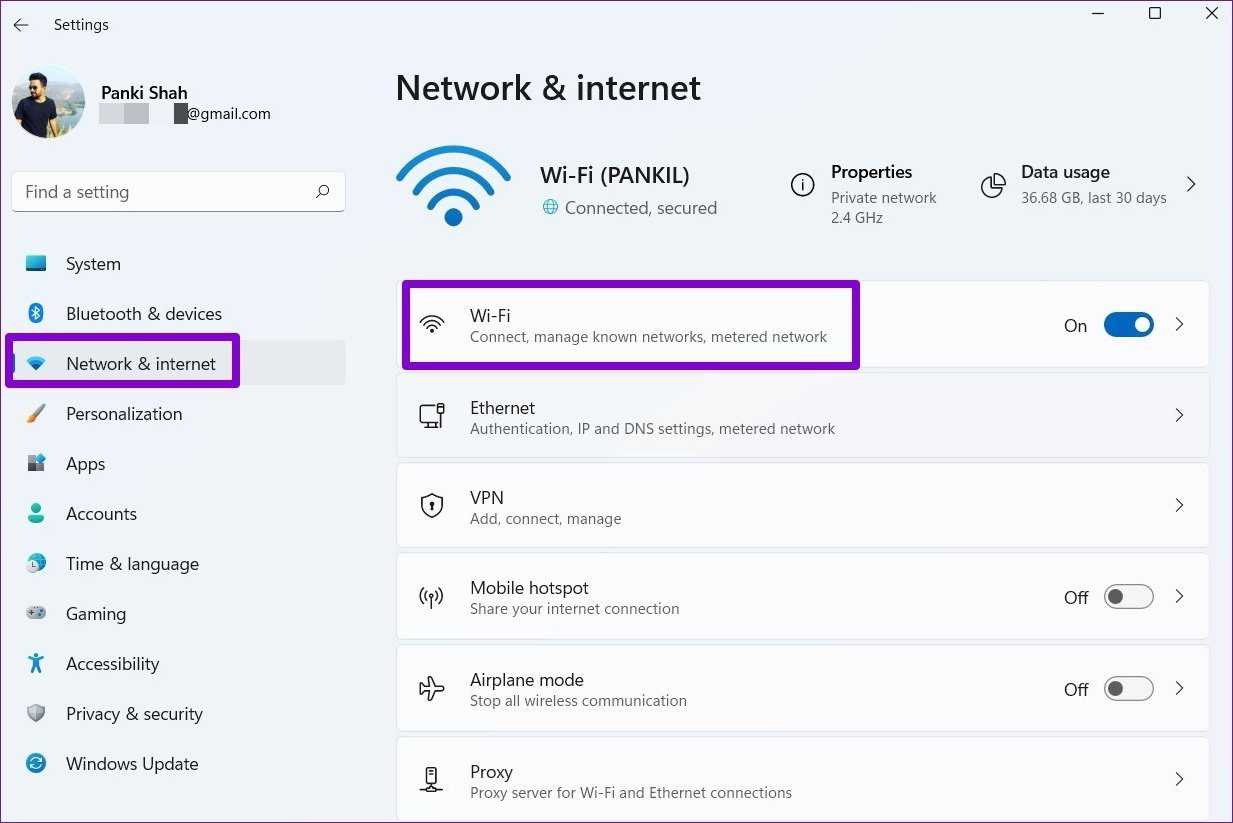Expand Ethernet settings with its chevron

pyautogui.click(x=1179, y=415)
